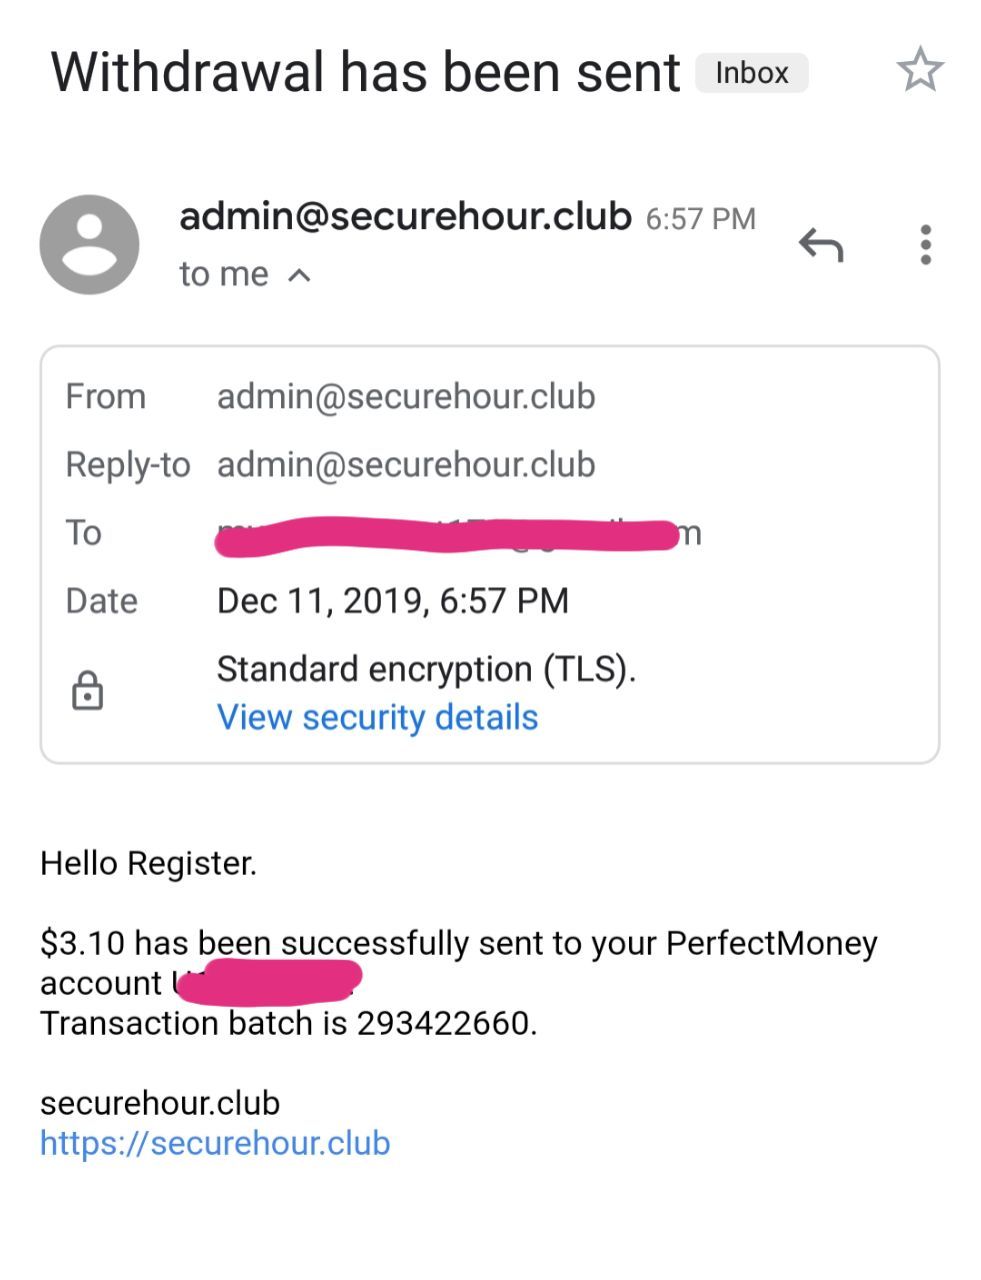
Task: Tap the sender name in message header
Action: click(405, 216)
